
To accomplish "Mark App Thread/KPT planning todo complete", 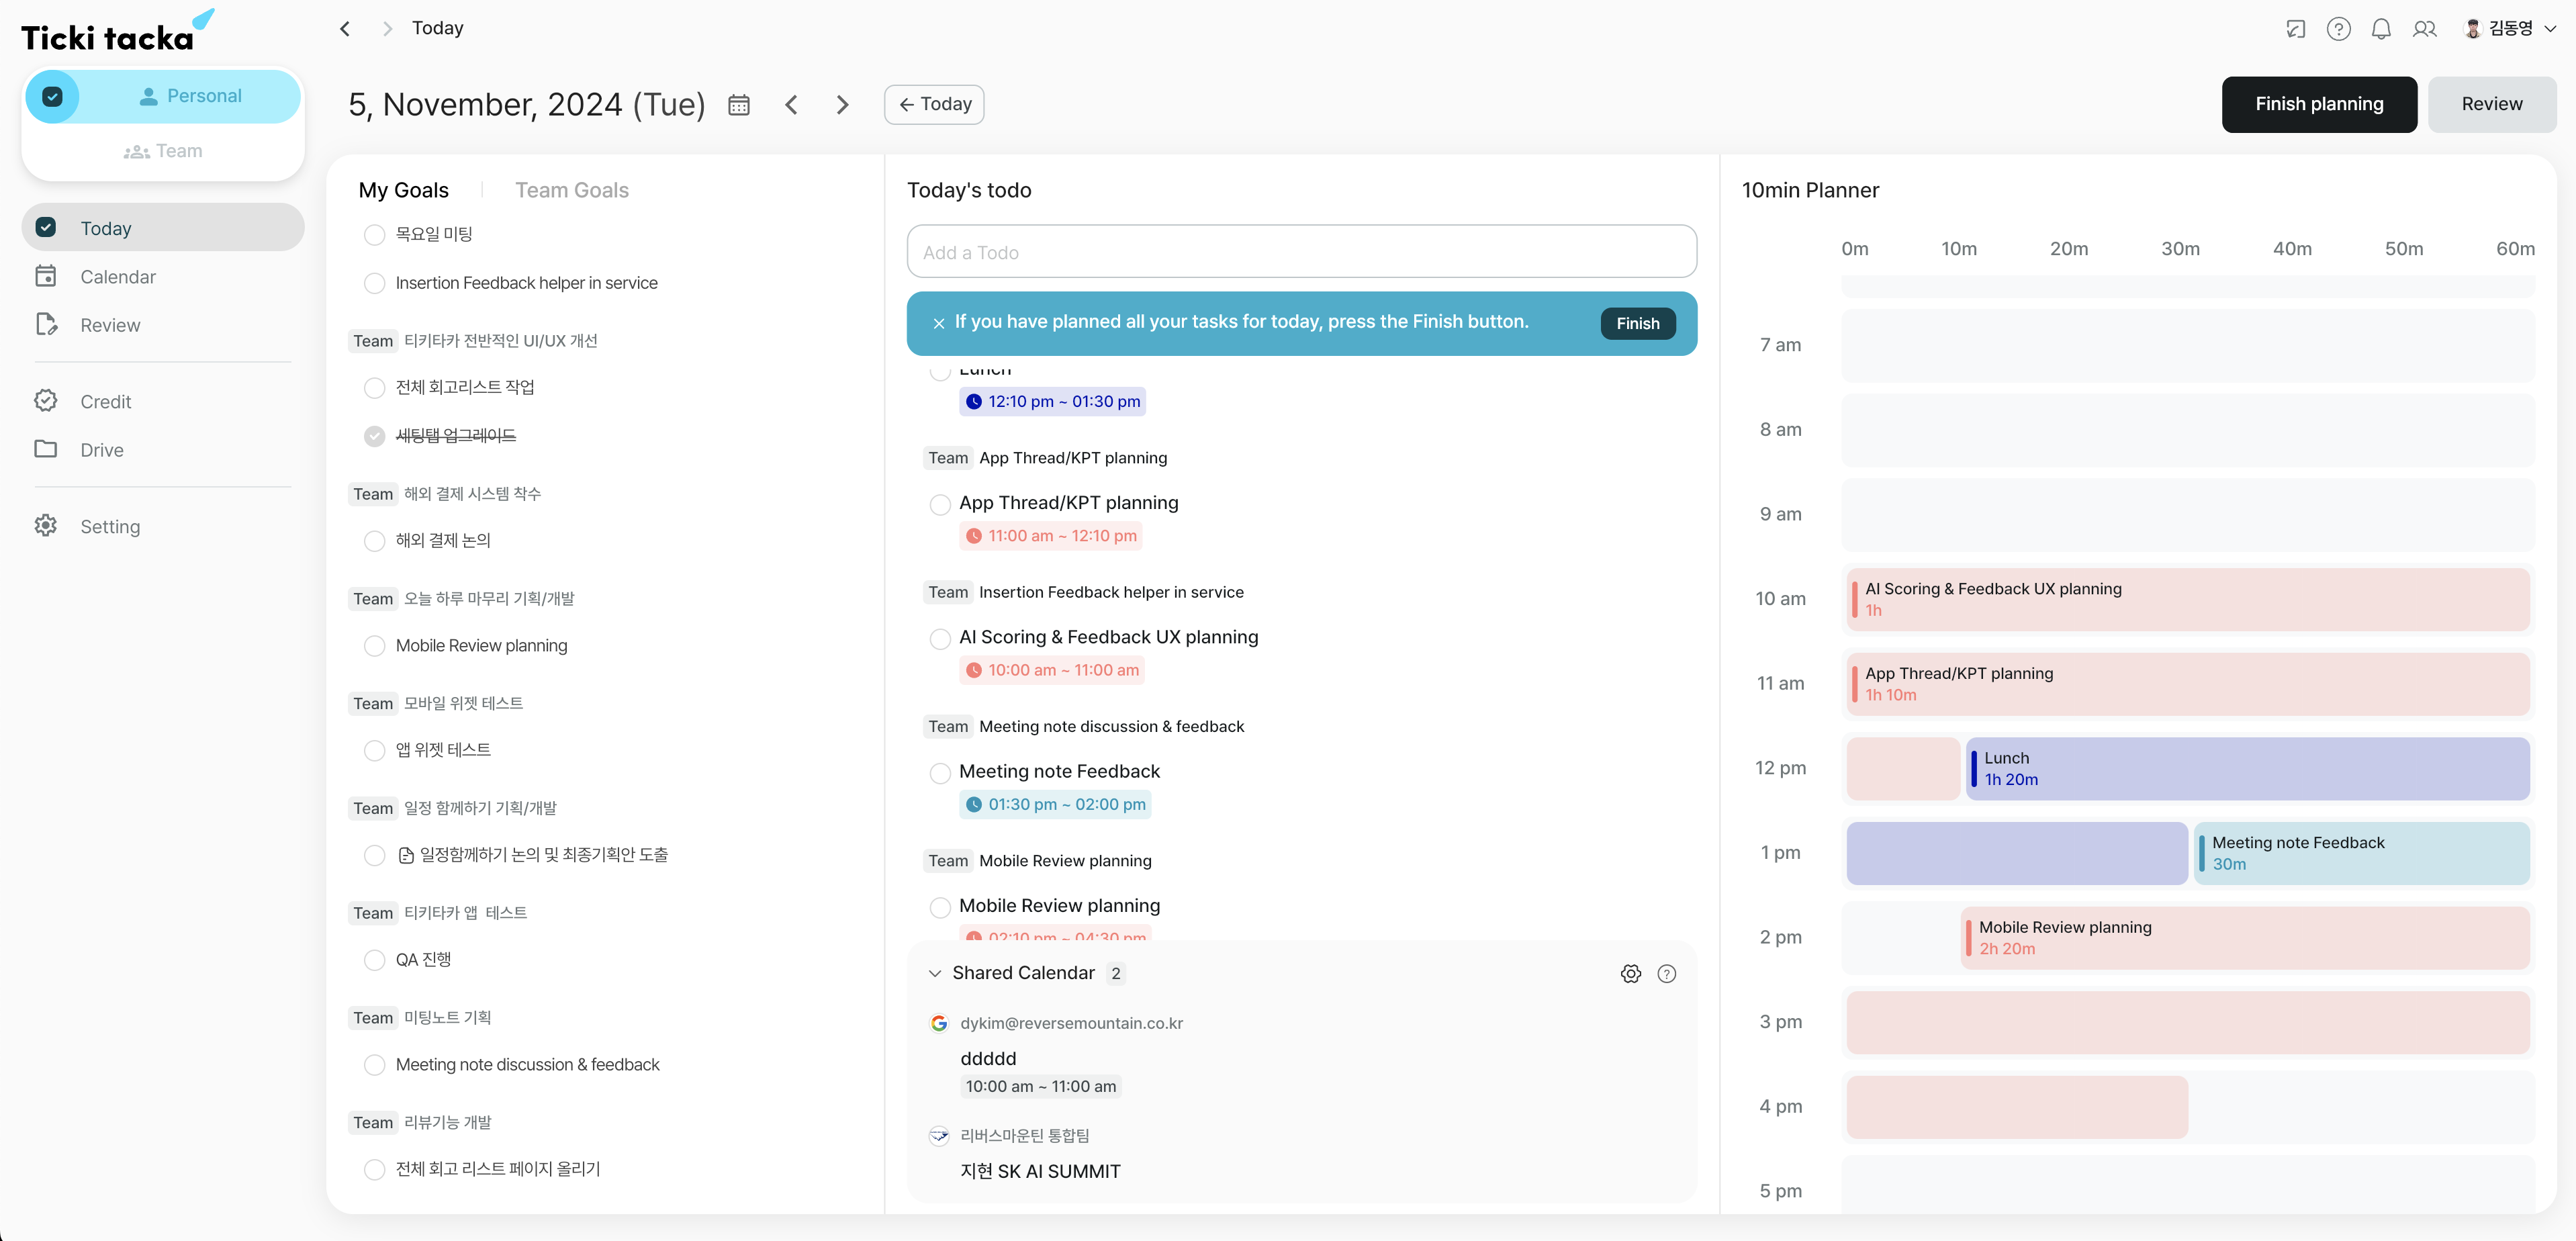I will pos(939,504).
